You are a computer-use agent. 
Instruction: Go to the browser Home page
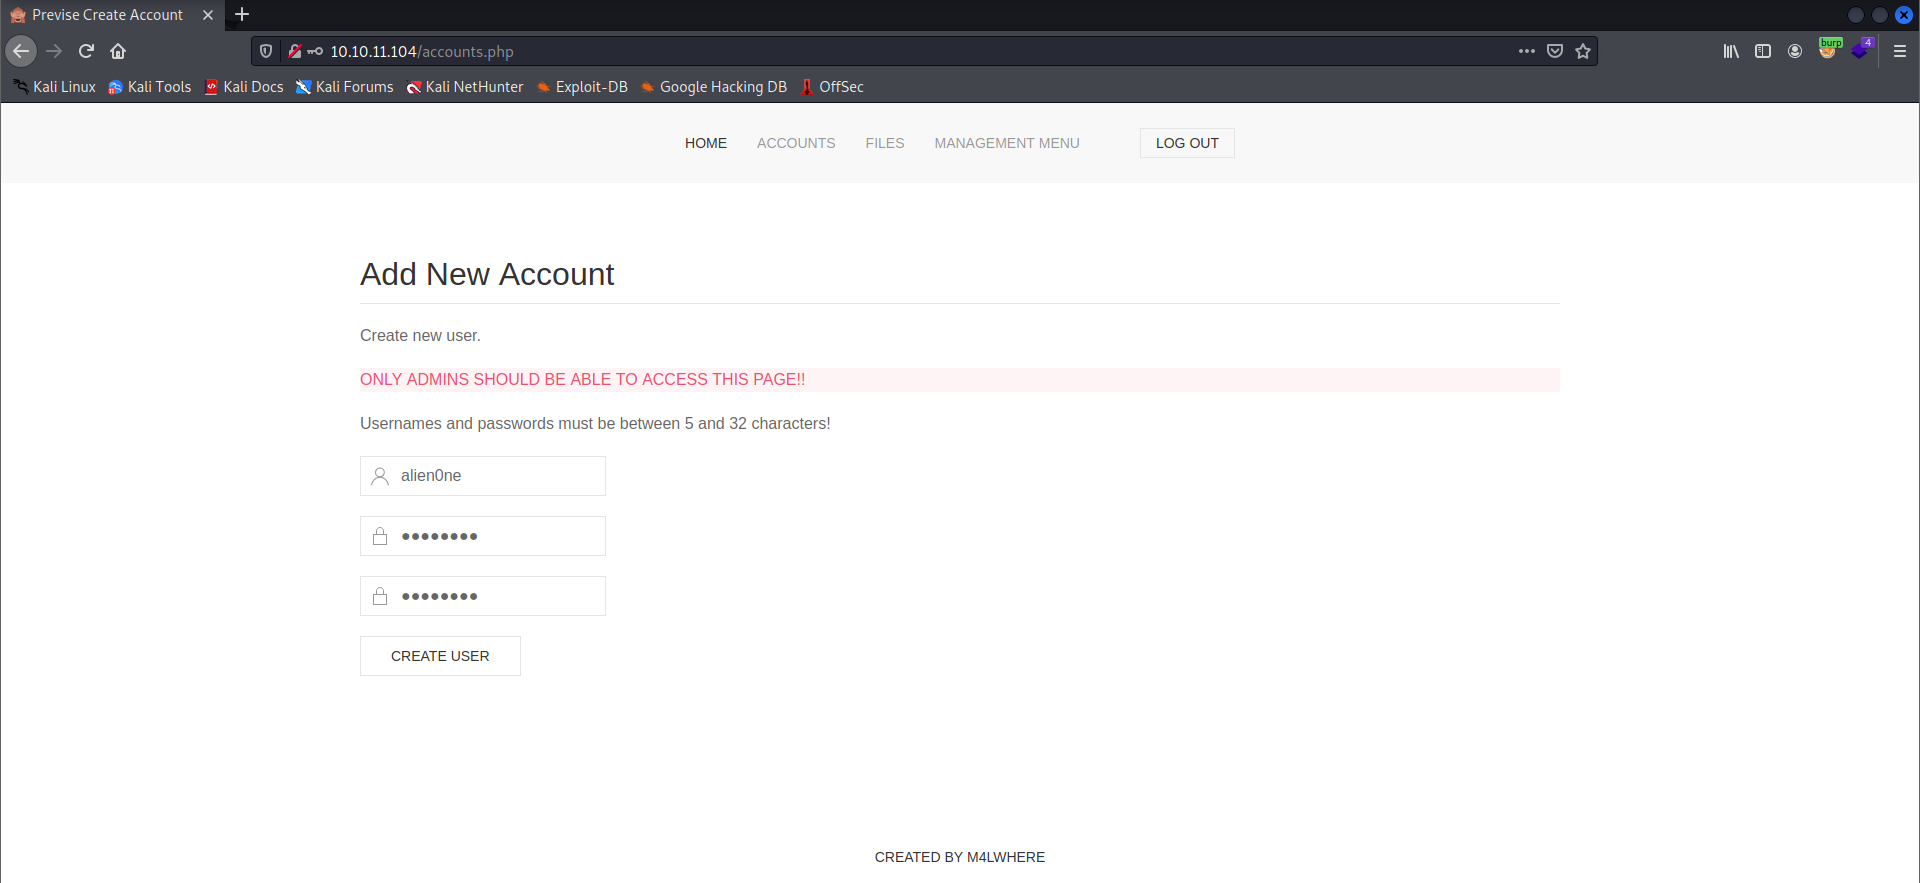coord(118,51)
